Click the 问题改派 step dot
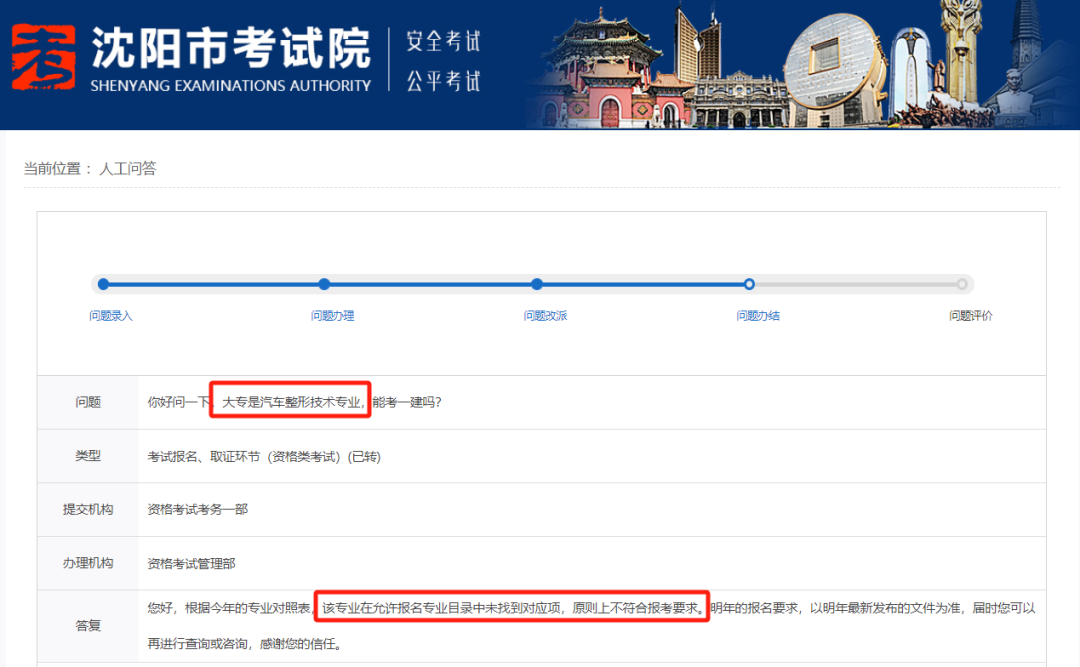Viewport: 1080px width, 667px height. click(x=537, y=284)
